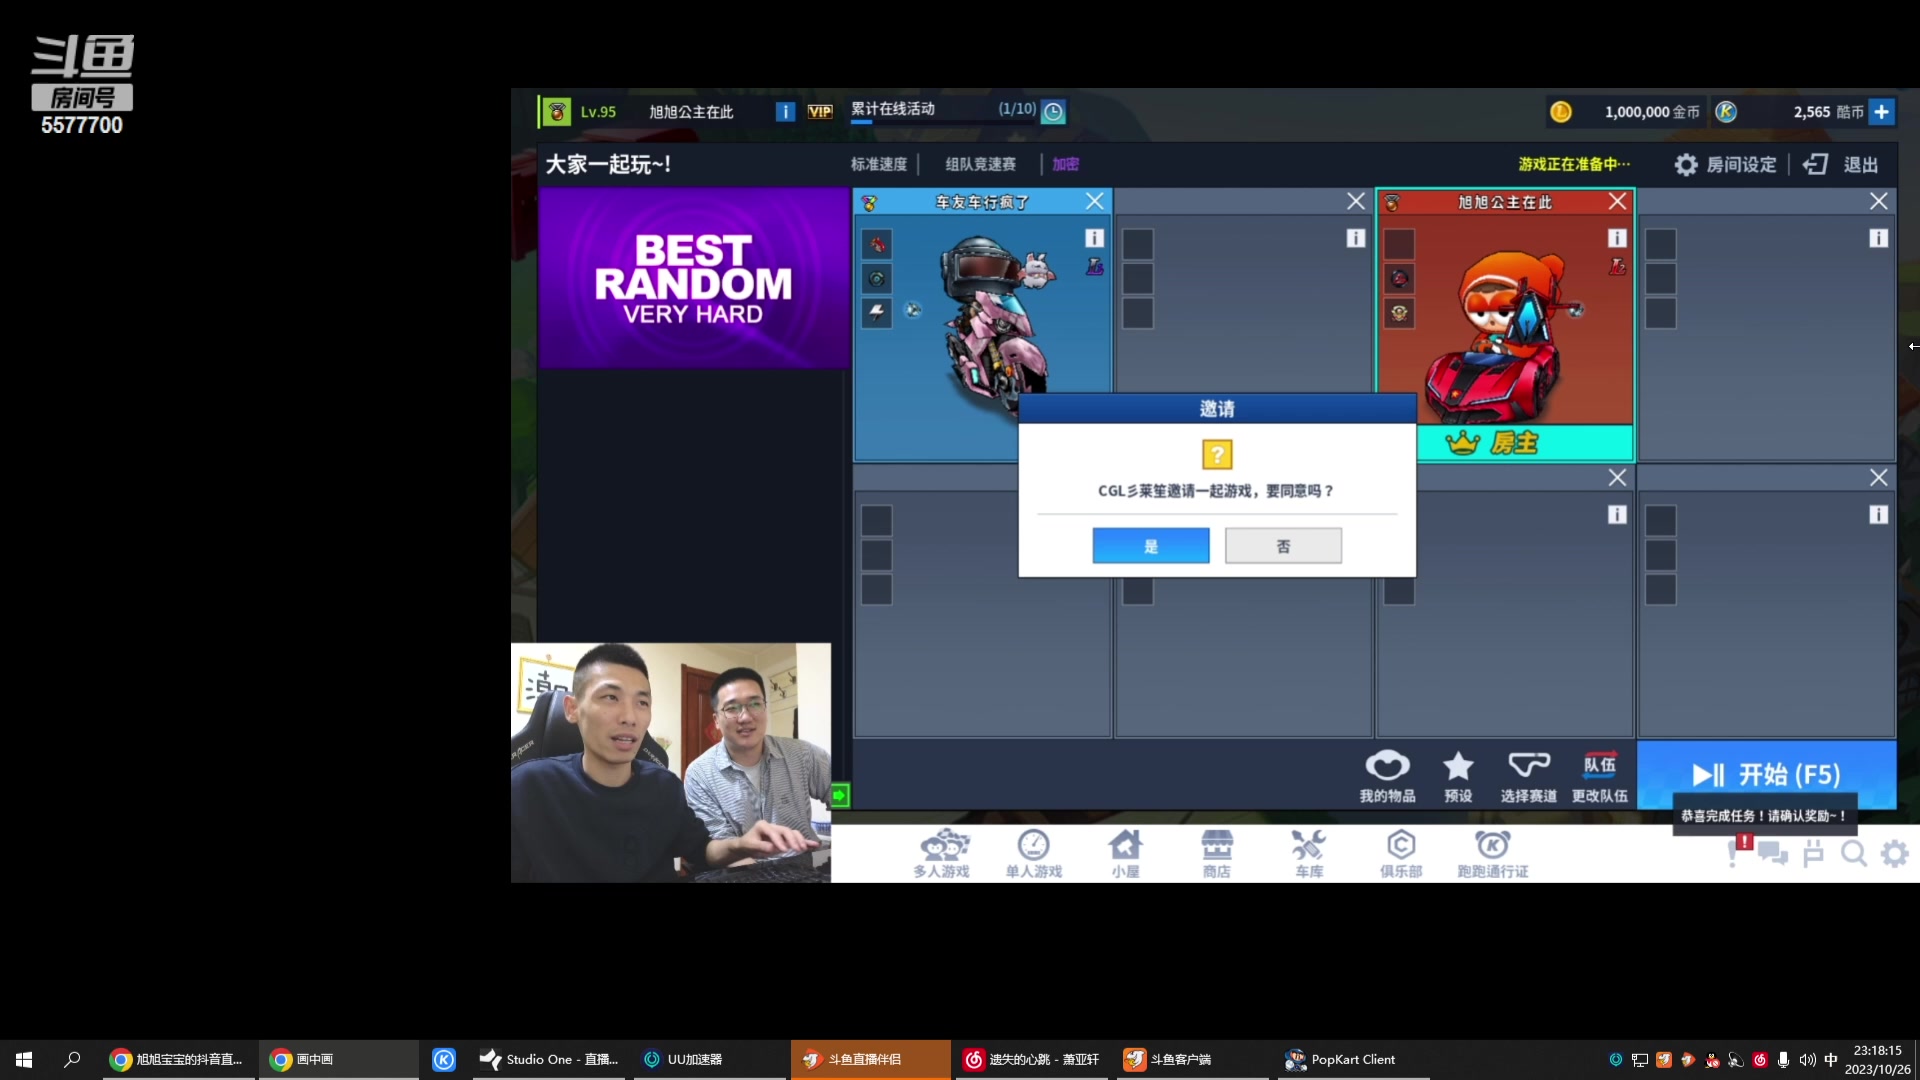
Task: Switch to PopKart Client taskbar window
Action: (x=1354, y=1059)
